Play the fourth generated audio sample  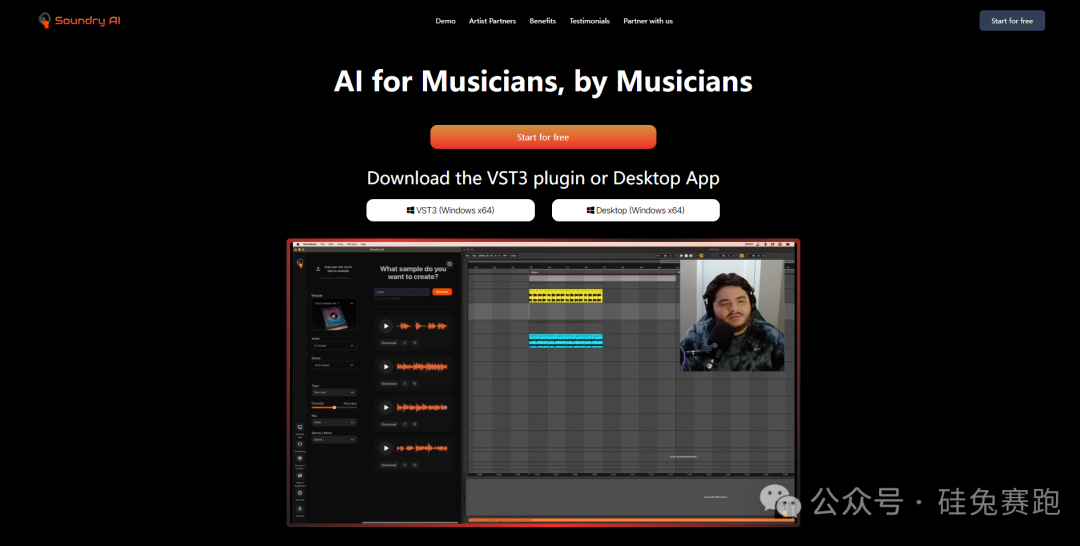click(x=386, y=448)
